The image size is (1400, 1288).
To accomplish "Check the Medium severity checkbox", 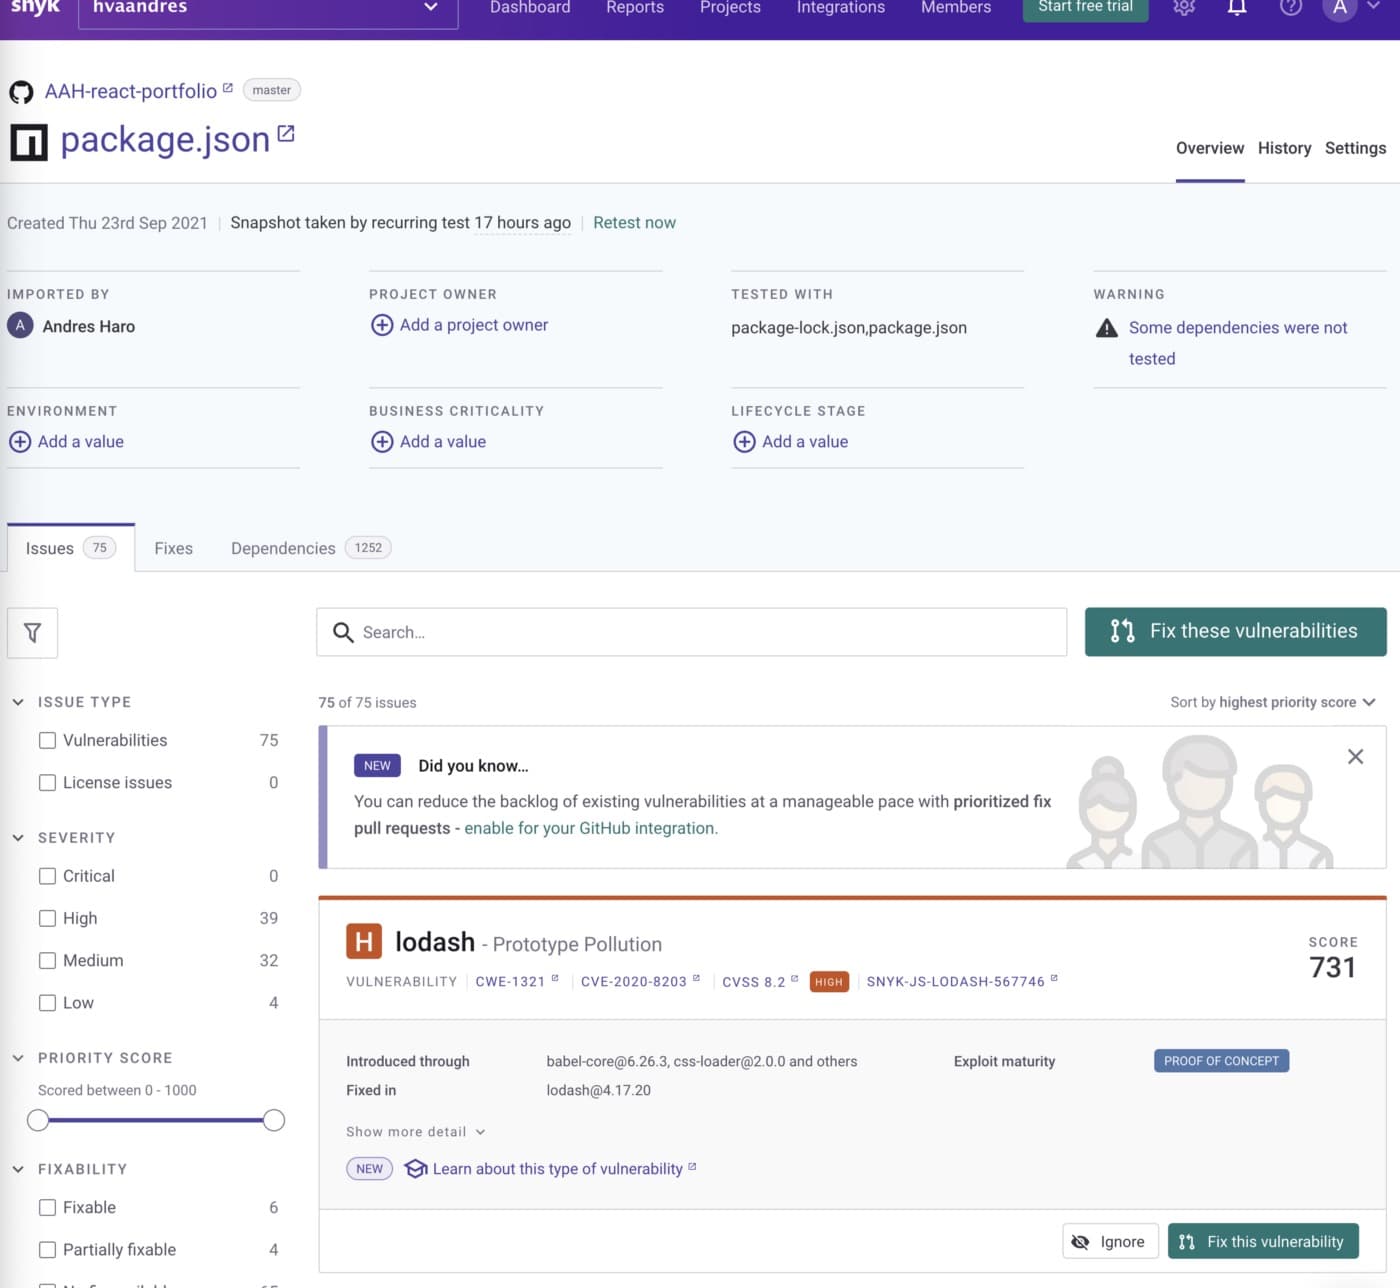I will point(47,961).
